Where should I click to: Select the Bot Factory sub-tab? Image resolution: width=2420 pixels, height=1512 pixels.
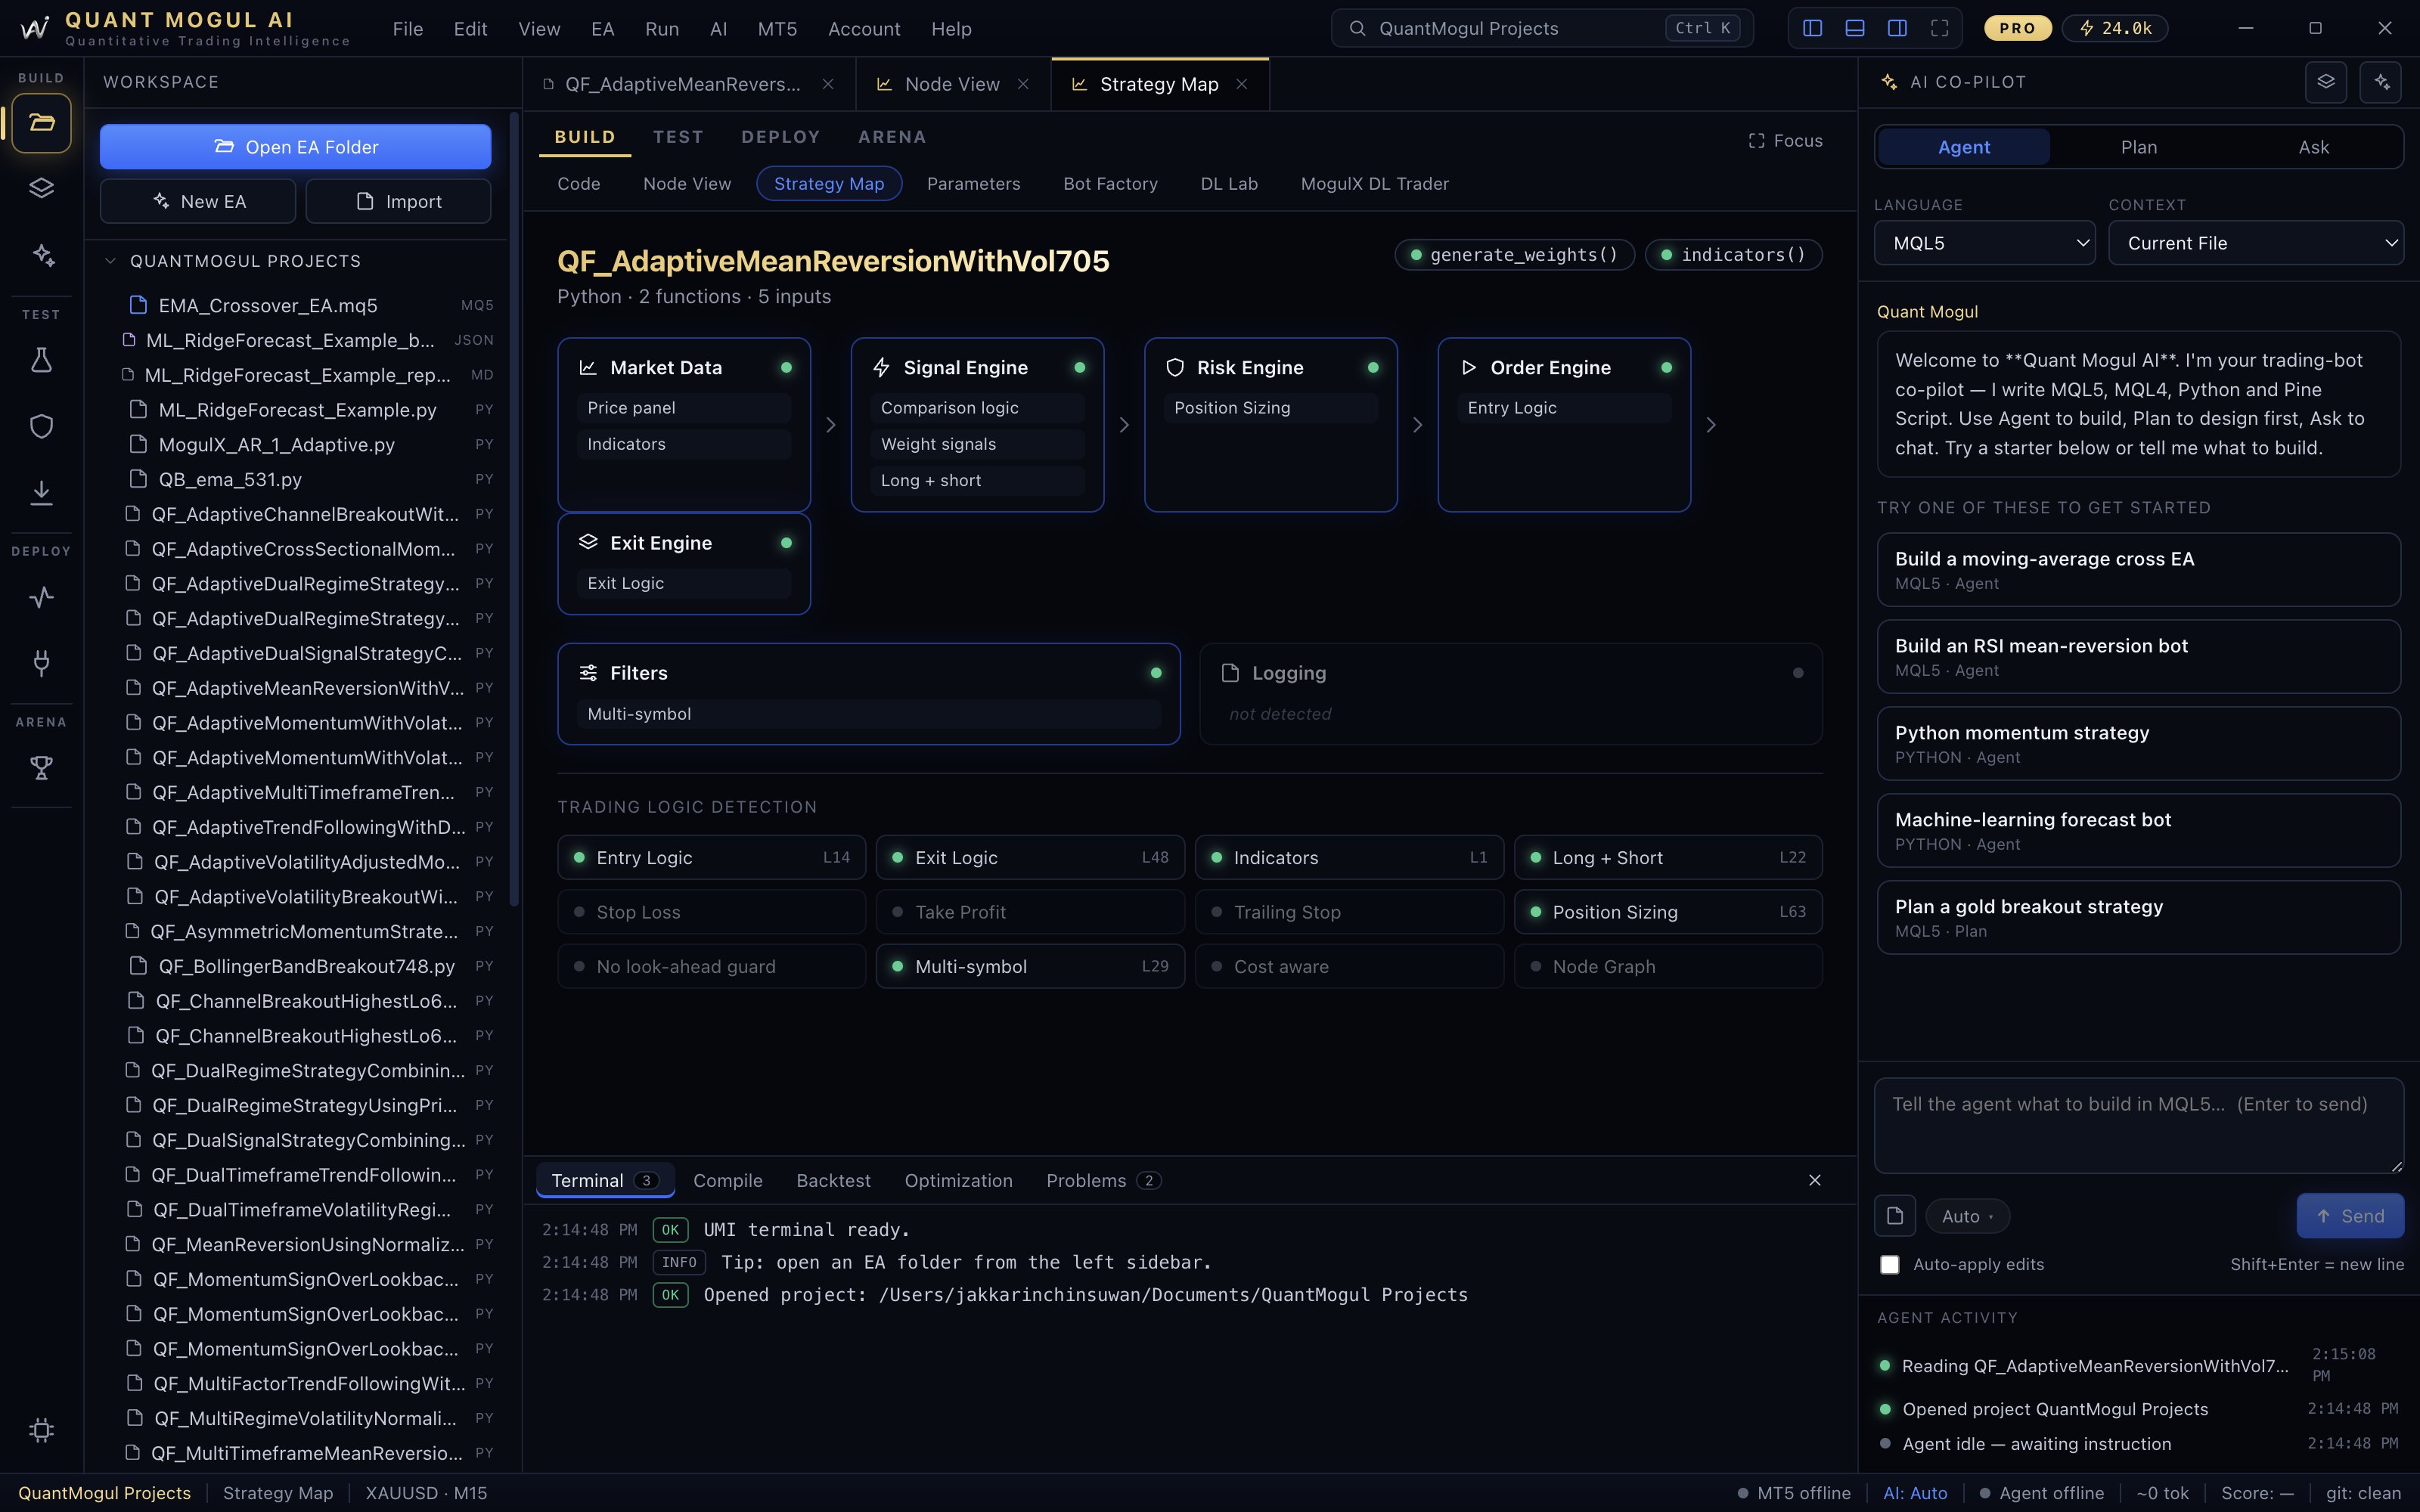tap(1110, 184)
